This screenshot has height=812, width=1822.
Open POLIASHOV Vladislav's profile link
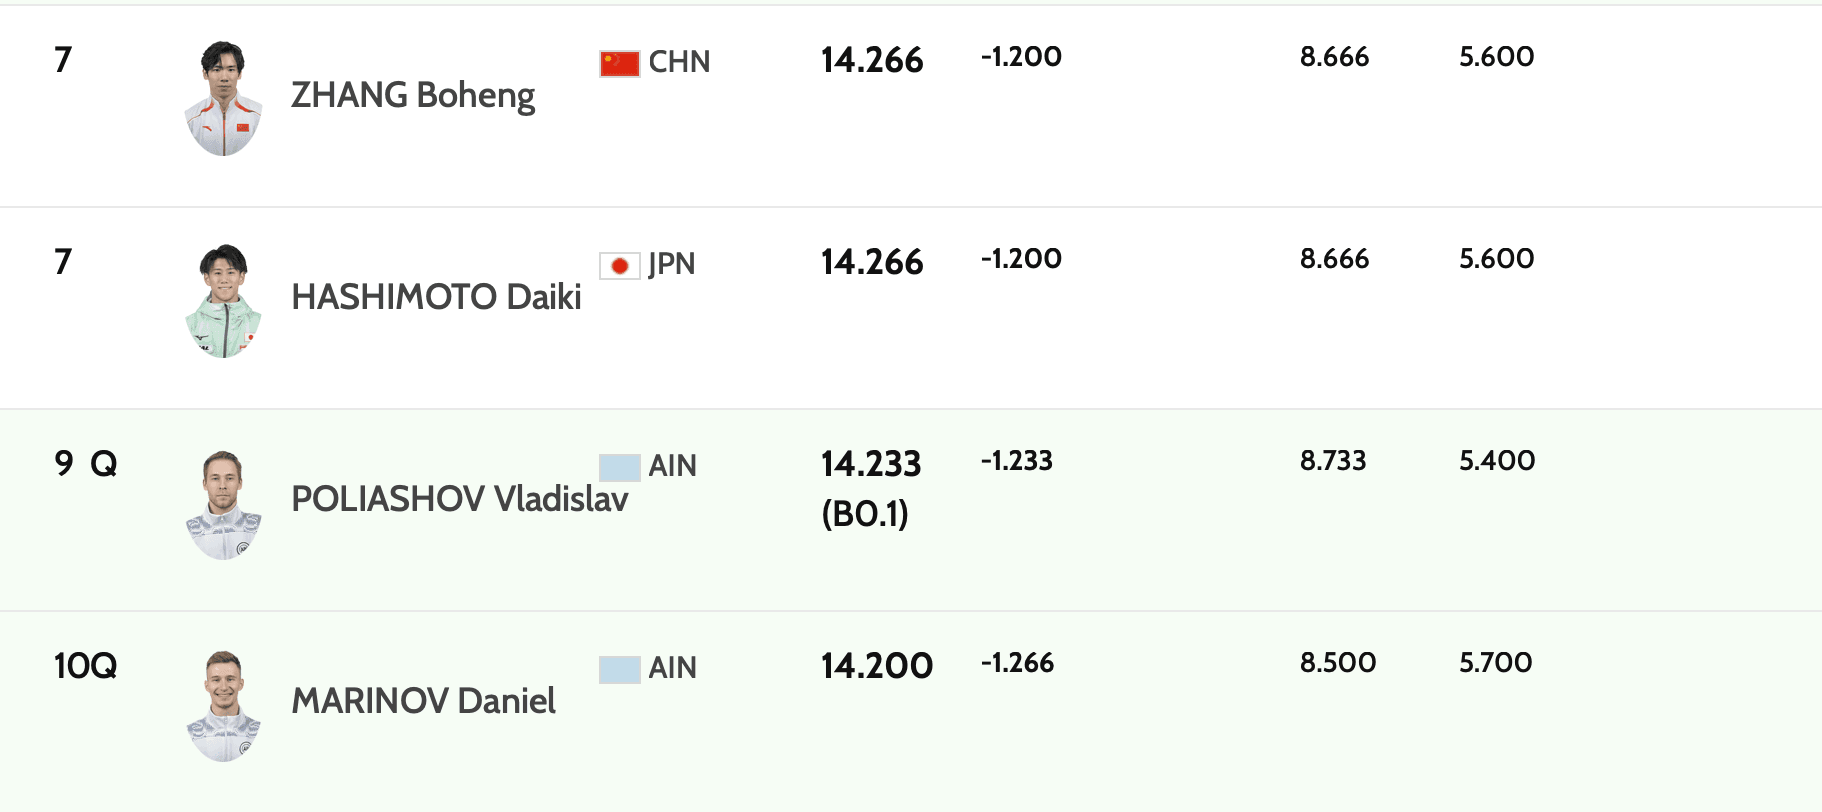pyautogui.click(x=459, y=499)
